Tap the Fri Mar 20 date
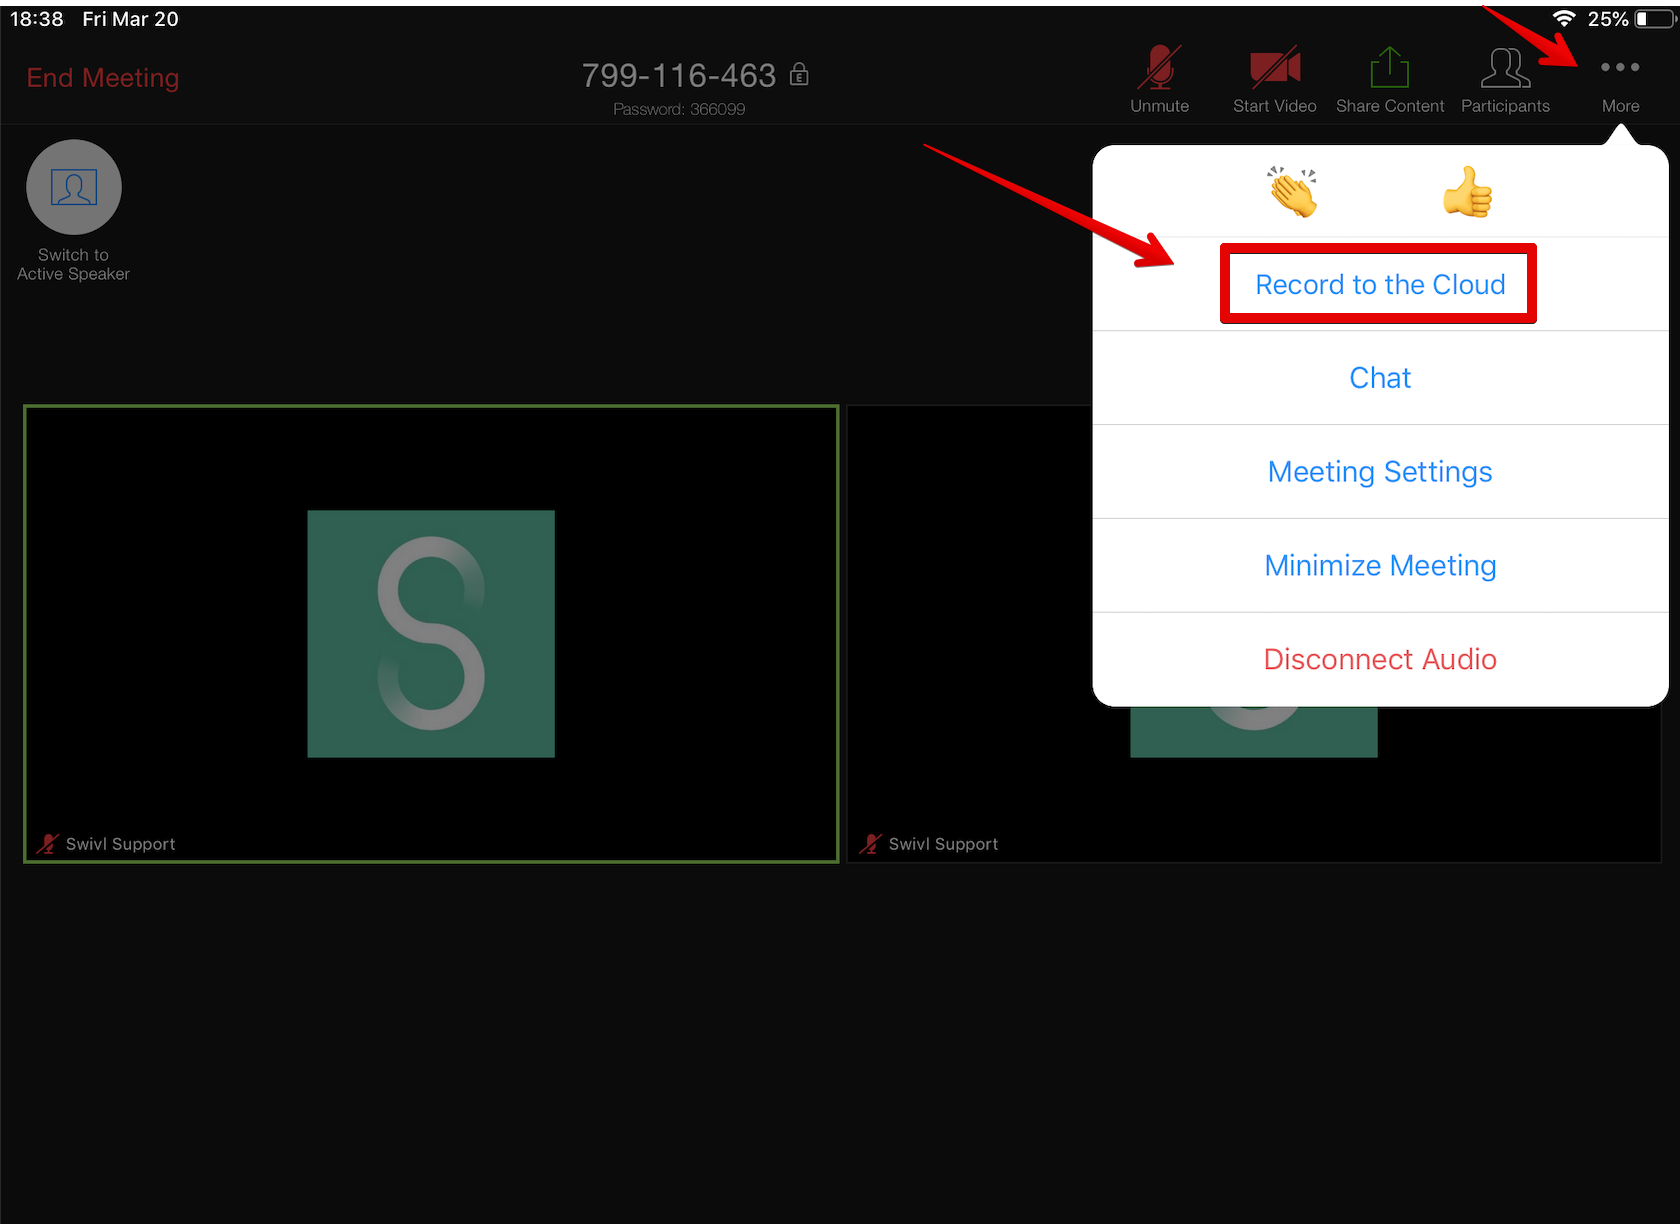1680x1224 pixels. coord(131,19)
